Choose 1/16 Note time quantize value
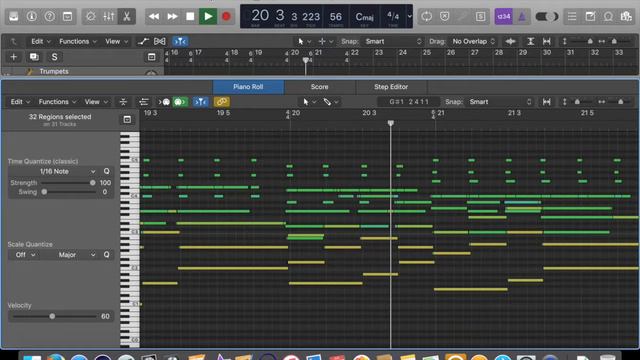 coord(54,171)
